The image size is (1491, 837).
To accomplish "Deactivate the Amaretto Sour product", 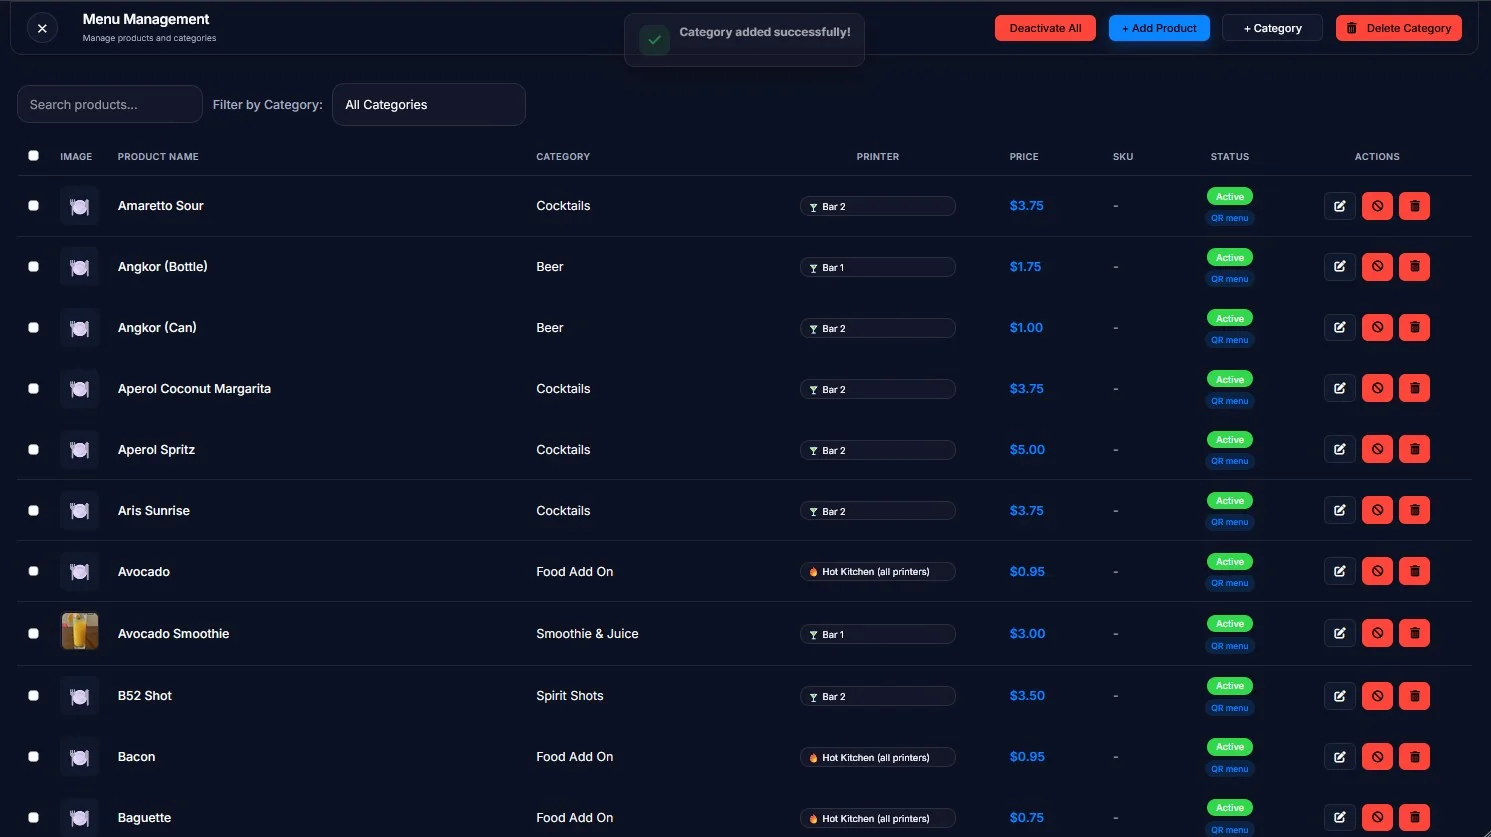I will pyautogui.click(x=1377, y=206).
